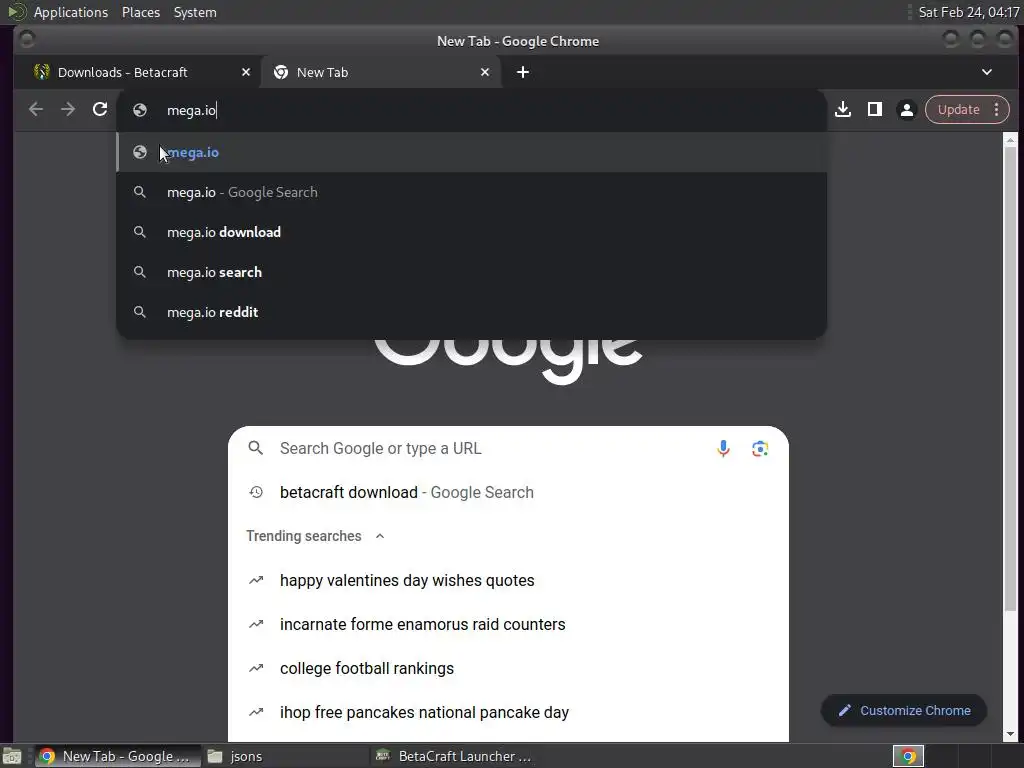Open the Chrome profile avatar icon
The width and height of the screenshot is (1024, 768).
point(906,110)
